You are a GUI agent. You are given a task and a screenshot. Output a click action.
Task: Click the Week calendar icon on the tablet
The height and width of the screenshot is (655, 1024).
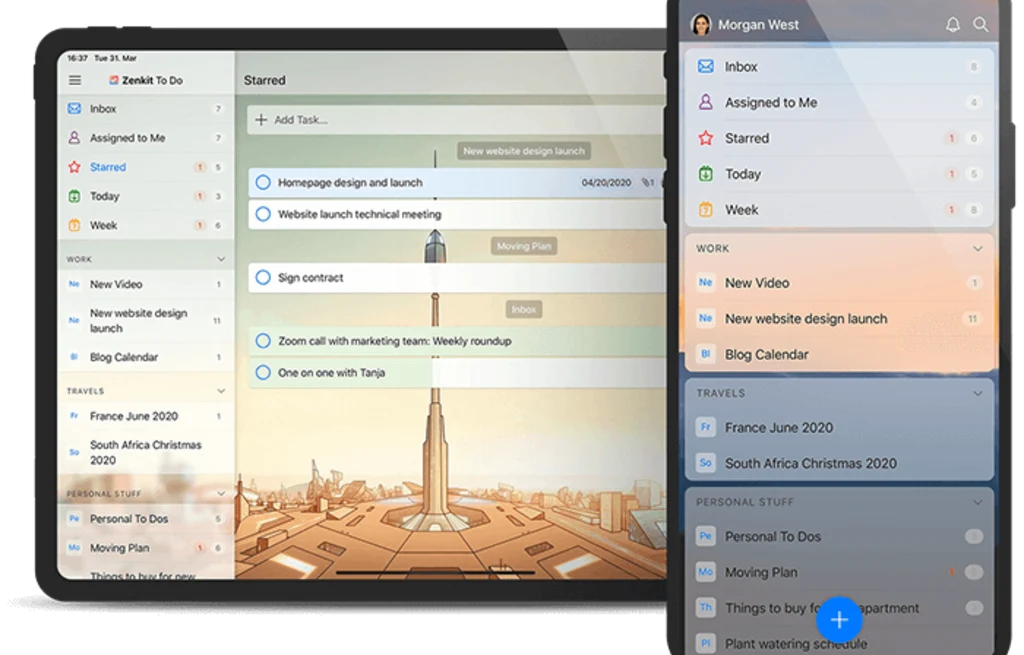[x=74, y=225]
